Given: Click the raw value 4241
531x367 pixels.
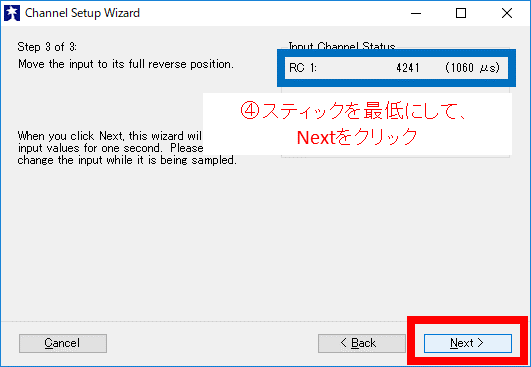Looking at the screenshot, I should click(x=408, y=68).
